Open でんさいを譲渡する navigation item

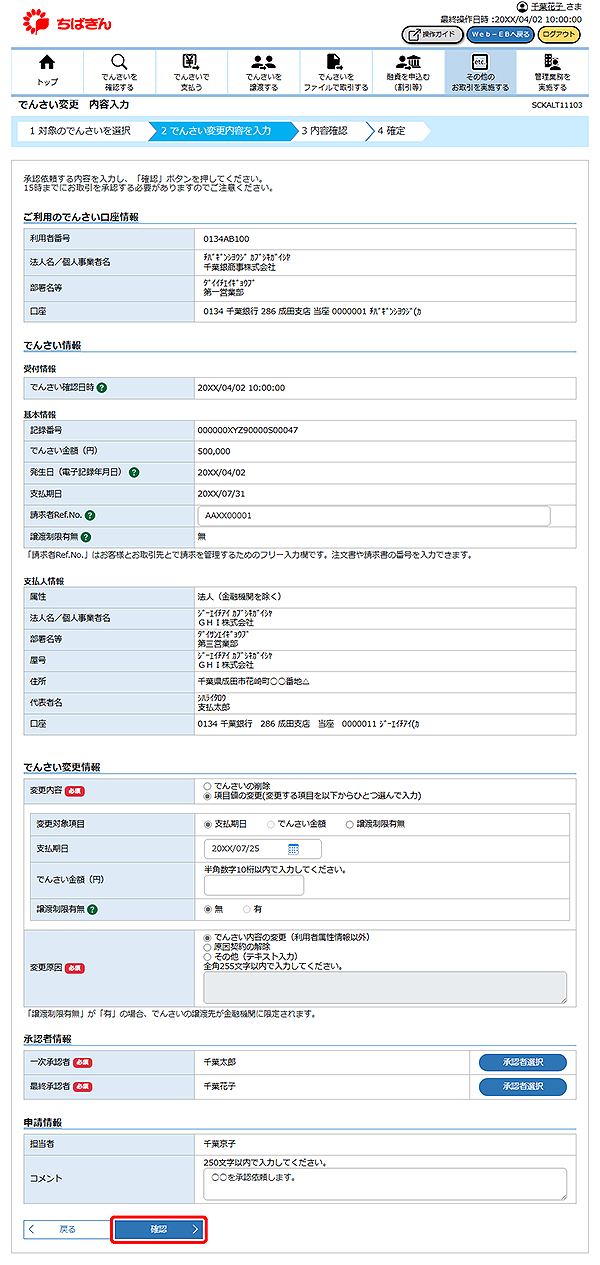click(263, 71)
